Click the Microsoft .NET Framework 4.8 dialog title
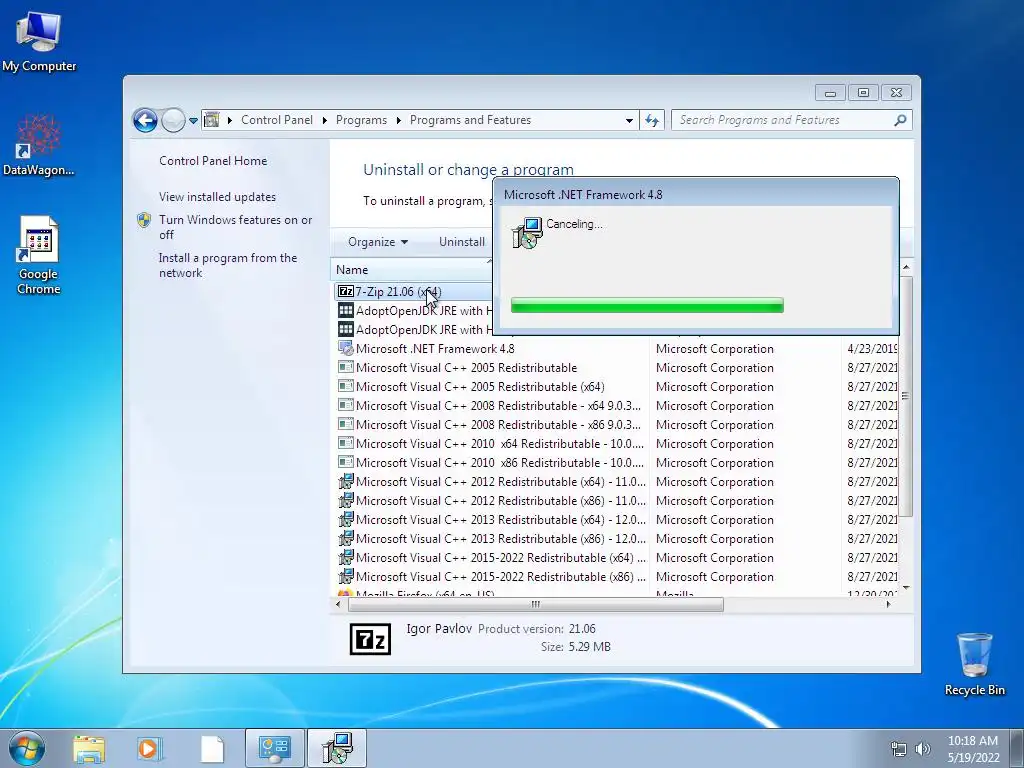 583,195
